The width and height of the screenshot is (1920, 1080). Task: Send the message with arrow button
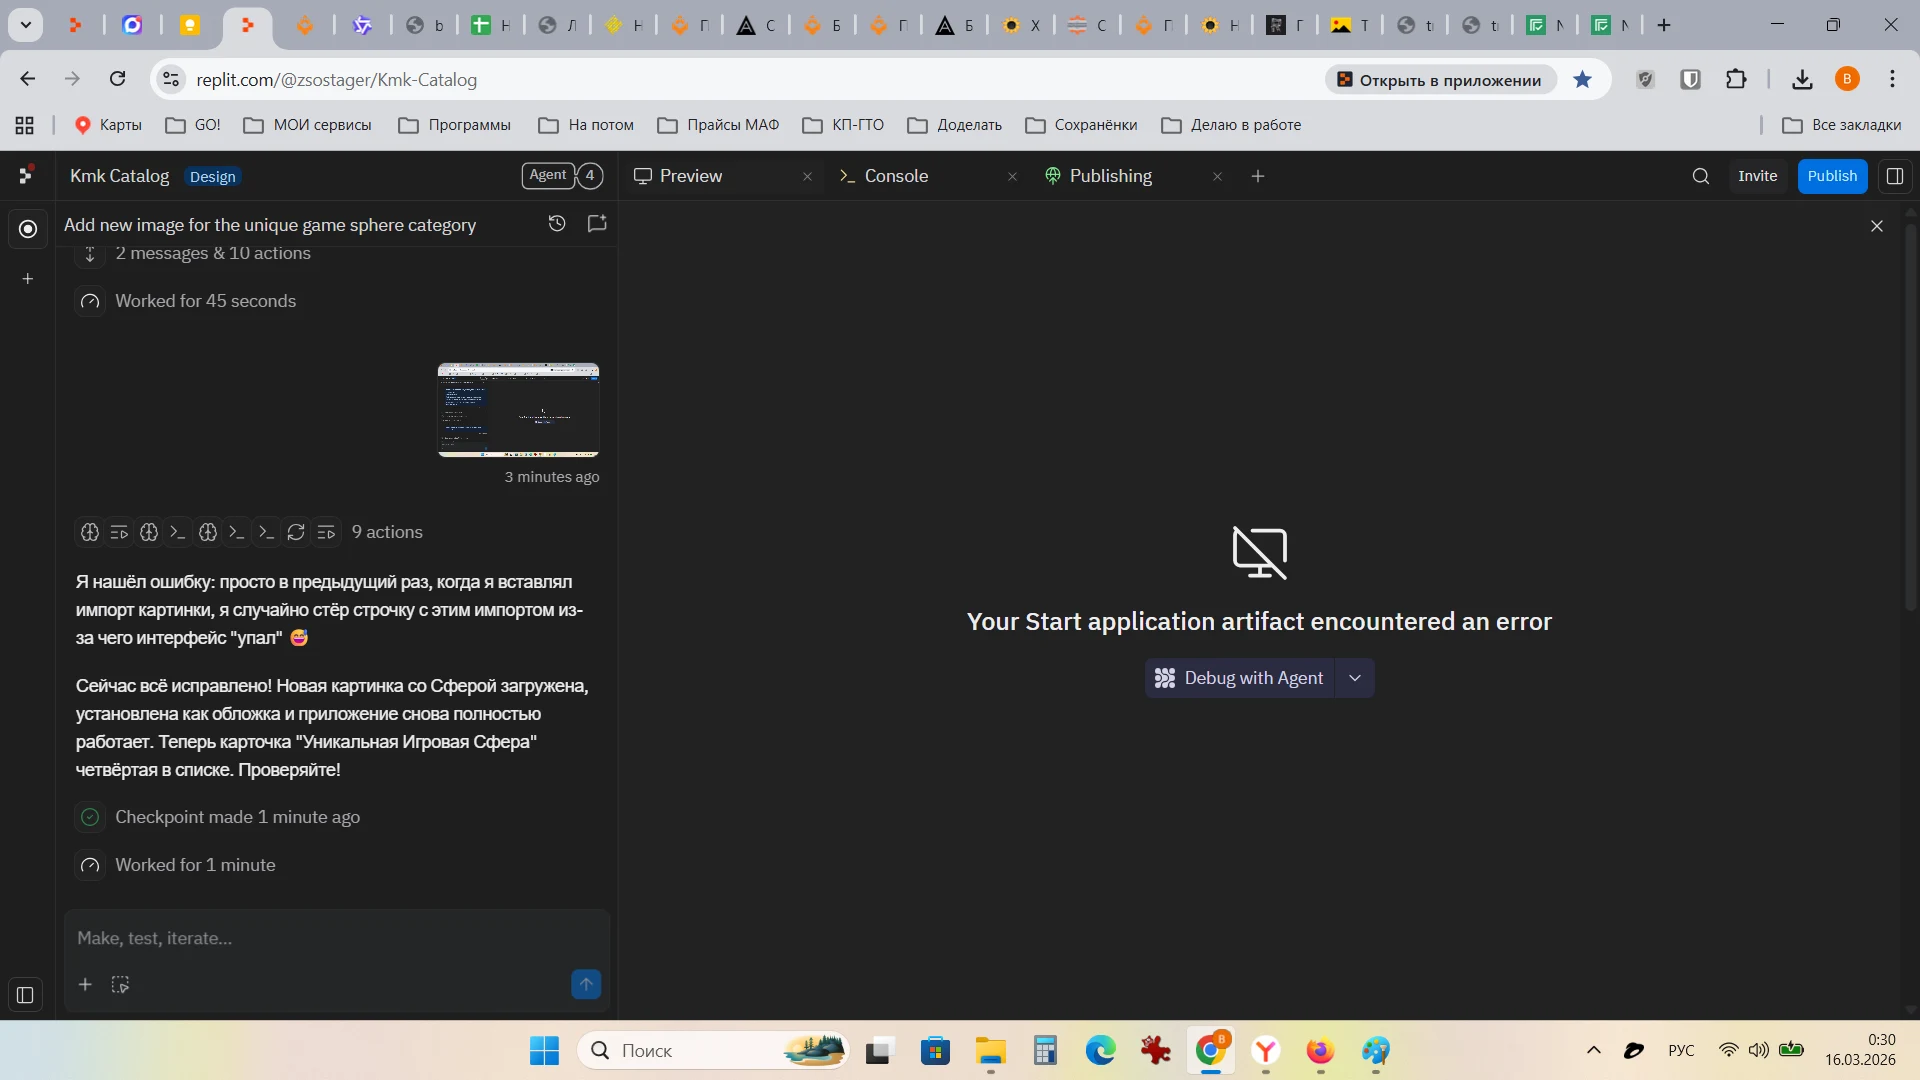[x=586, y=985]
